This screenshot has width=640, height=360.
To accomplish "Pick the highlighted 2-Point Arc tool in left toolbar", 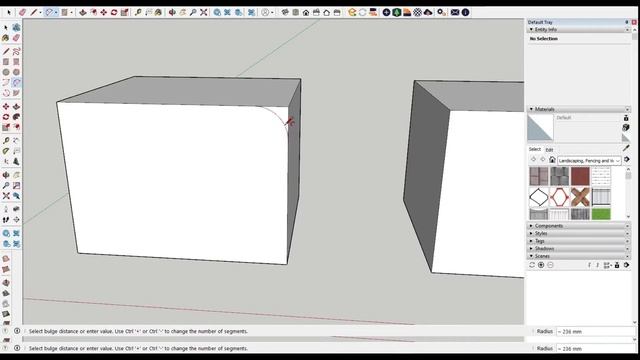I will (x=16, y=82).
